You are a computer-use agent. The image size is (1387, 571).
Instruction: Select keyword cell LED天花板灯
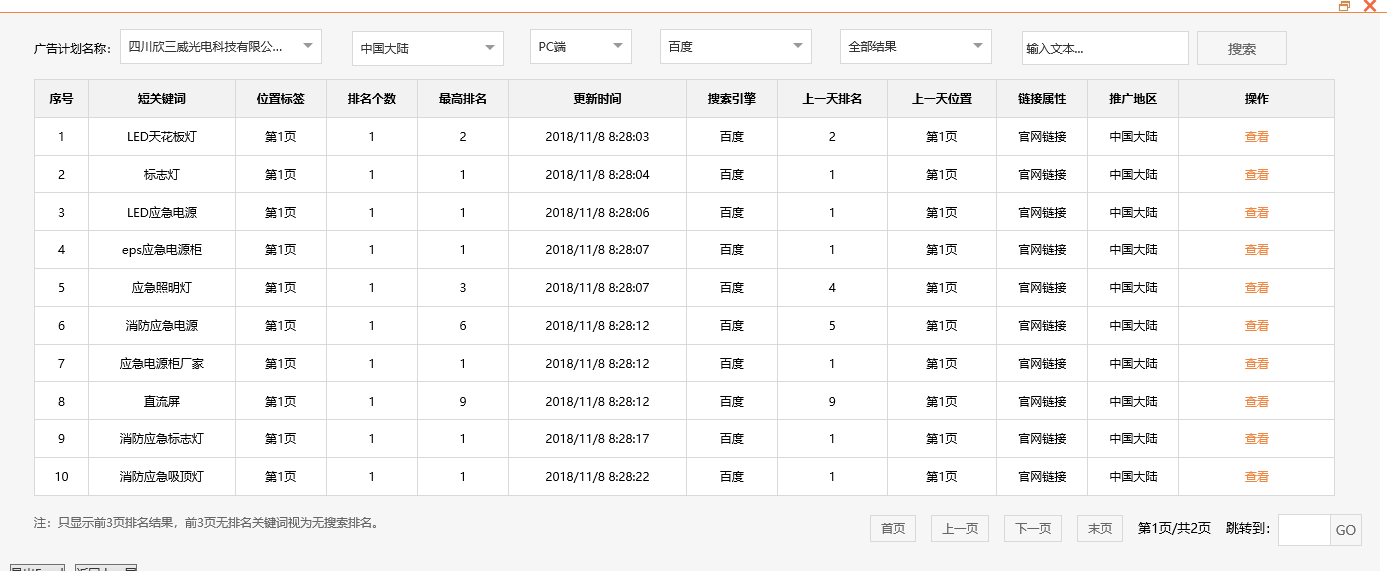(x=162, y=137)
